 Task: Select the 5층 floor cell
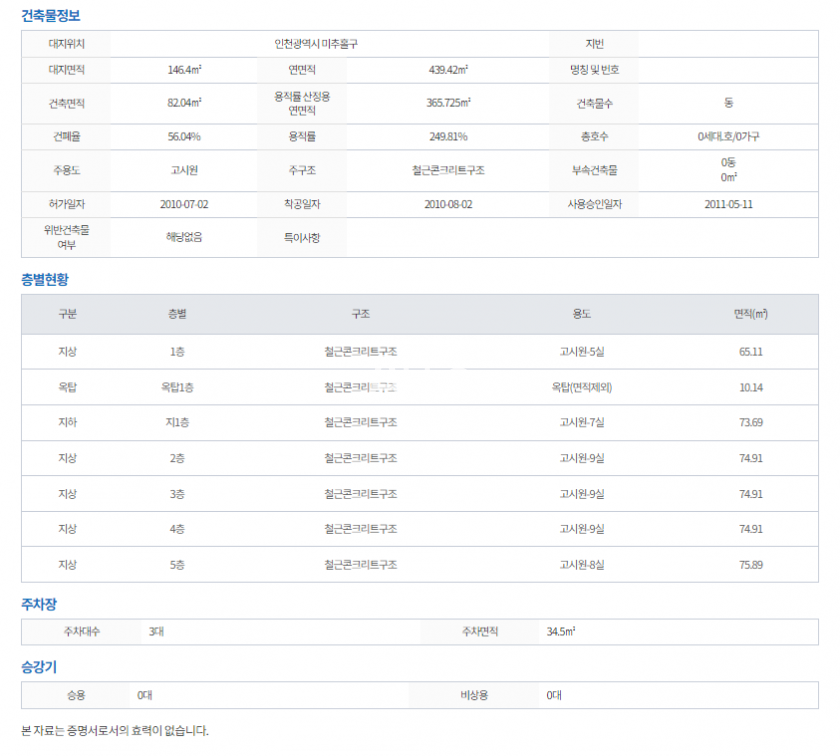[177, 565]
